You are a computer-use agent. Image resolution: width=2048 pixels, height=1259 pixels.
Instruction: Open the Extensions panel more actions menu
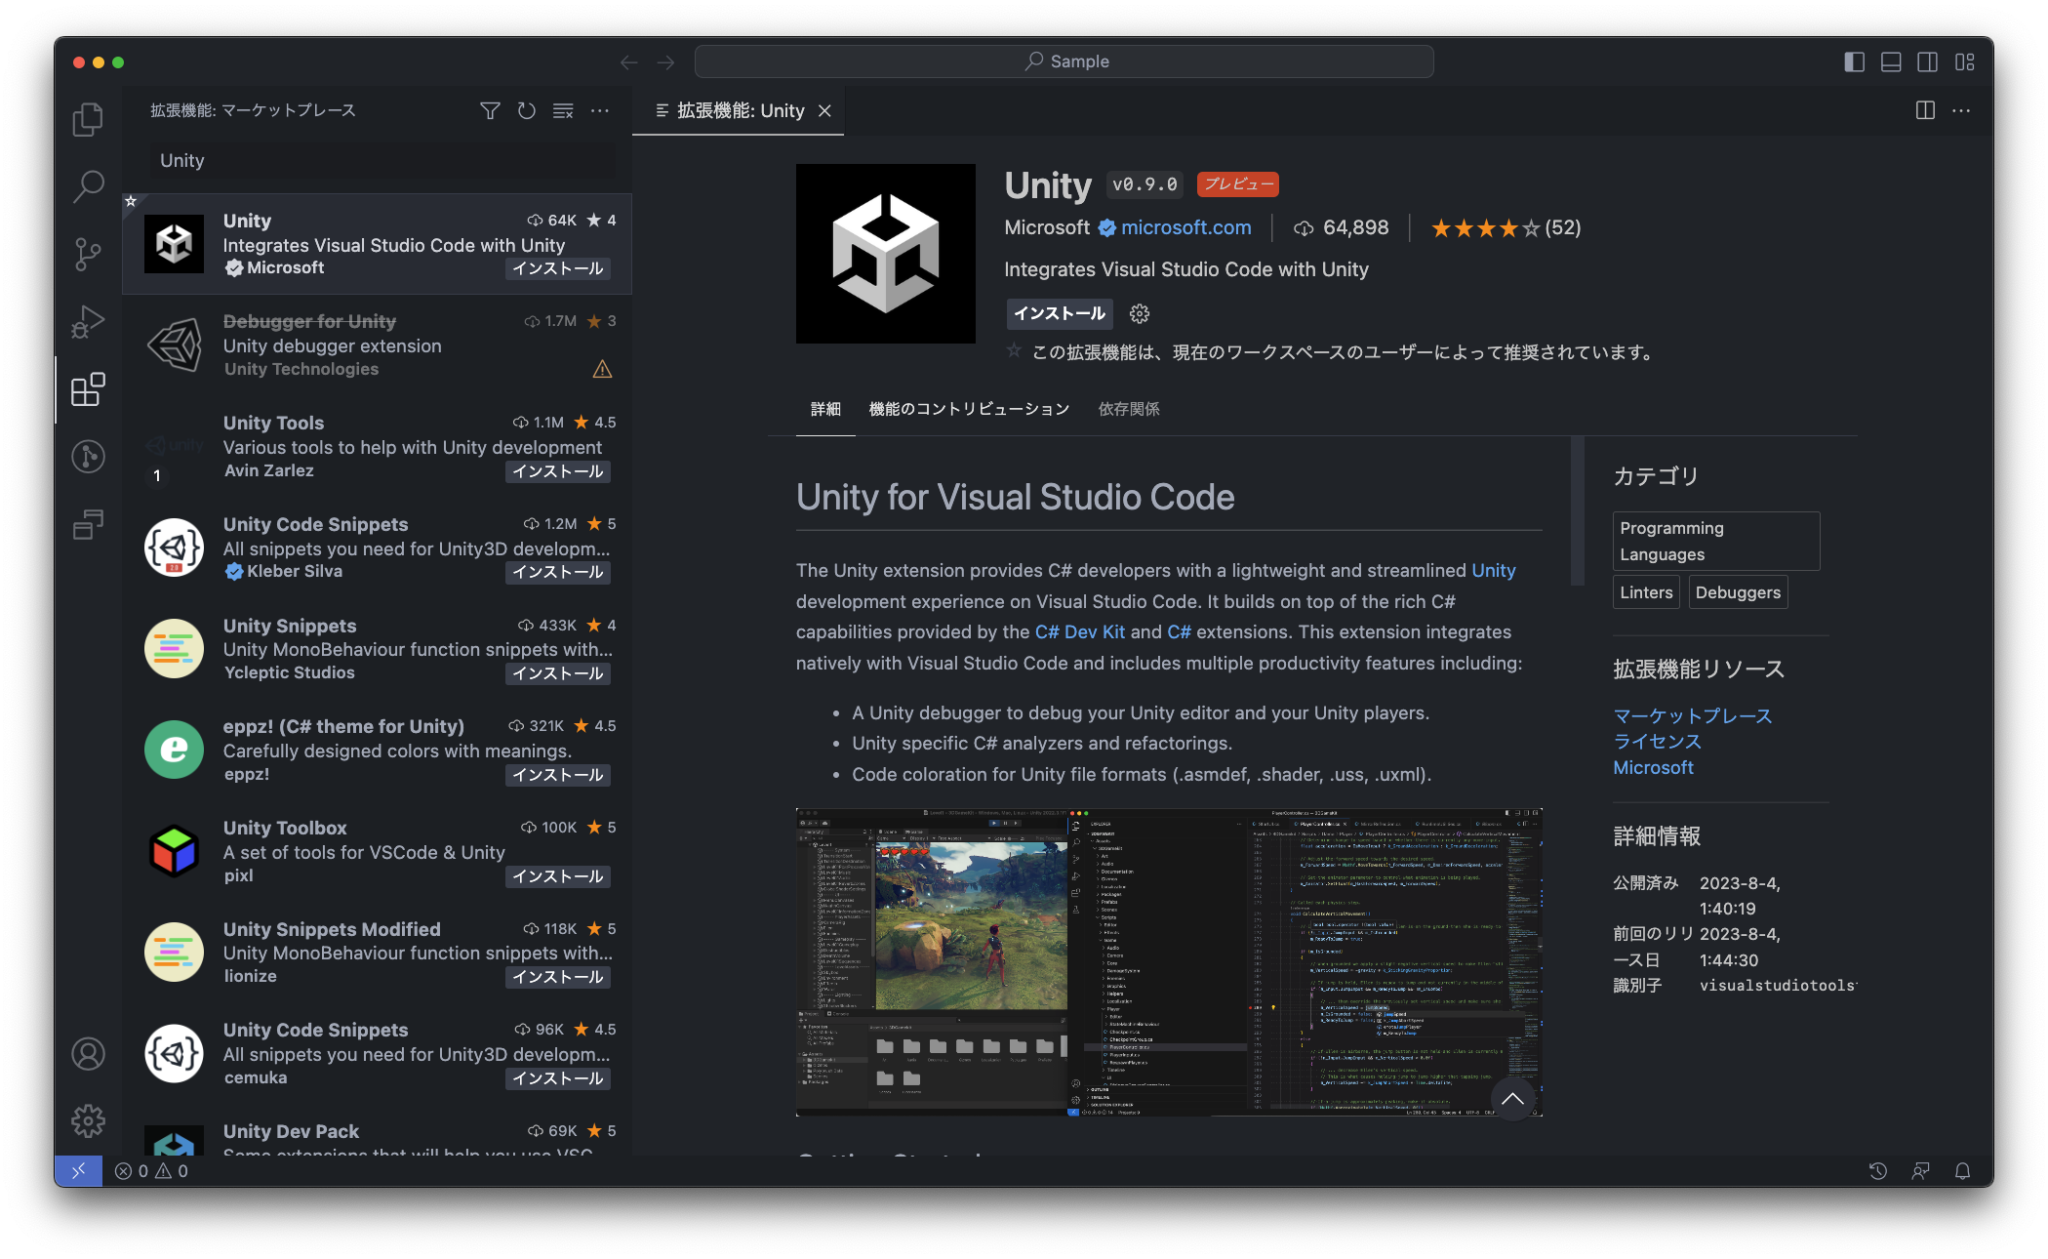[x=600, y=111]
